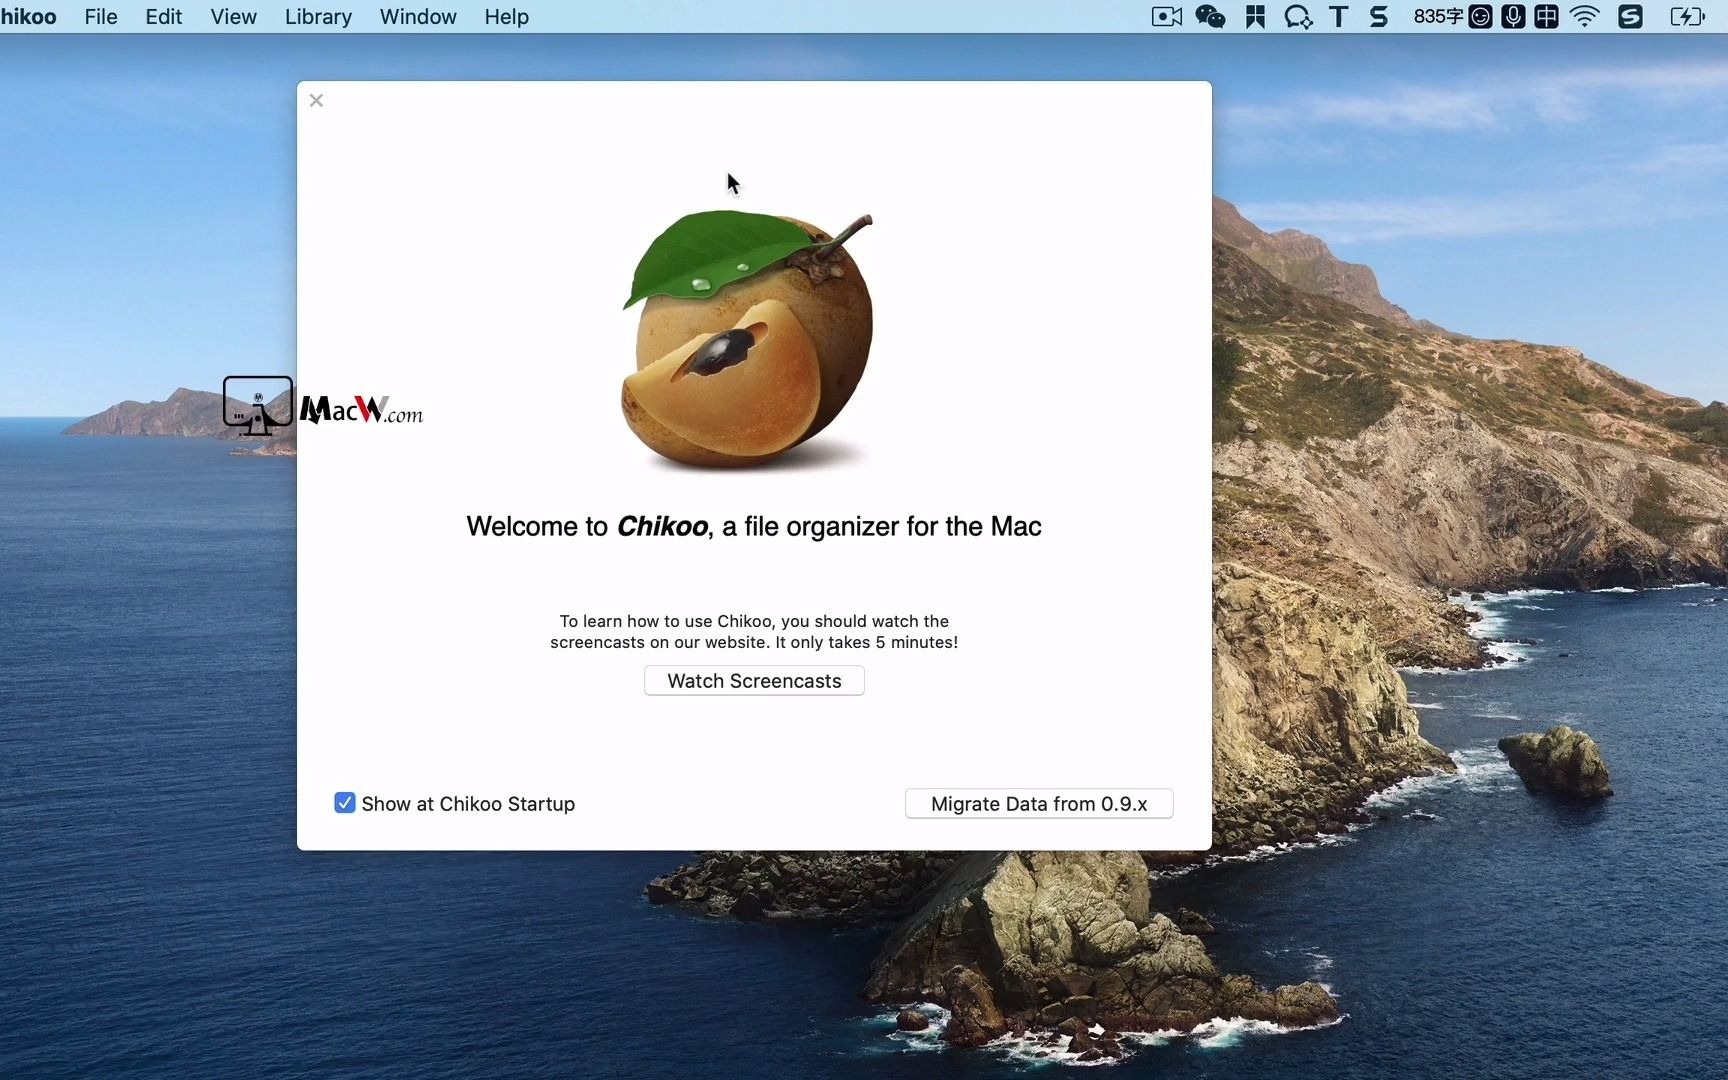Screen dimensions: 1728x1080
Task: Open the emoji input icon
Action: point(1481,17)
